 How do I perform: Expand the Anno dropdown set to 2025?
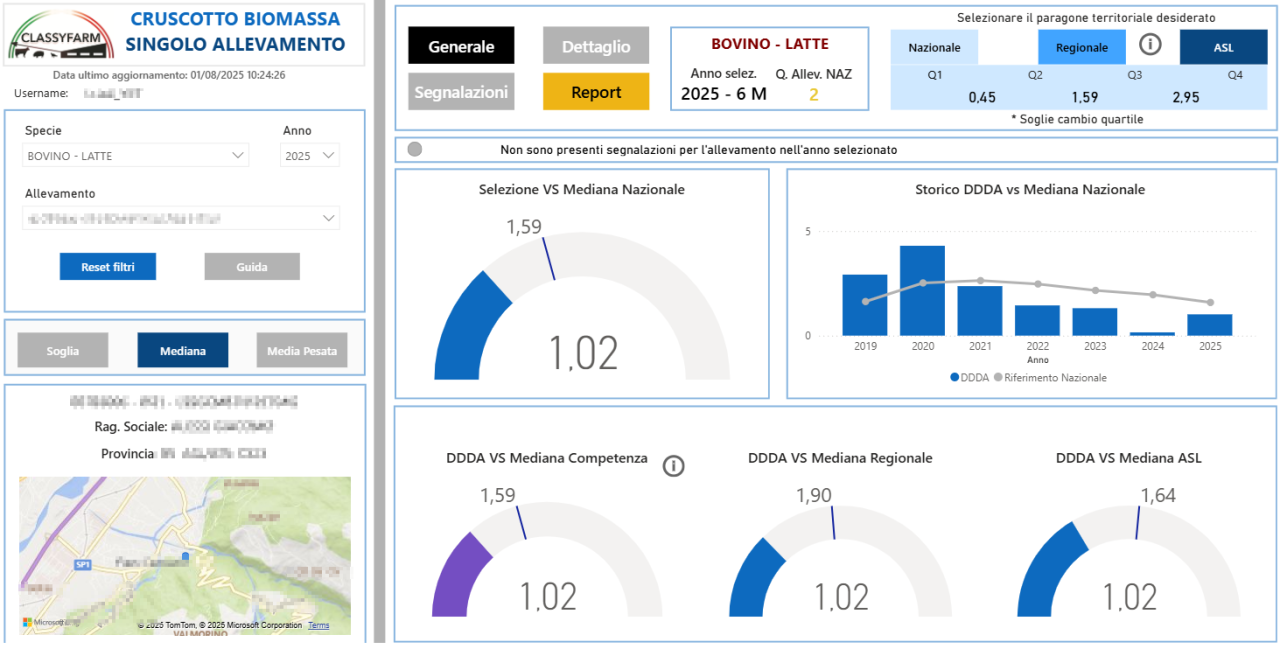pyautogui.click(x=310, y=156)
